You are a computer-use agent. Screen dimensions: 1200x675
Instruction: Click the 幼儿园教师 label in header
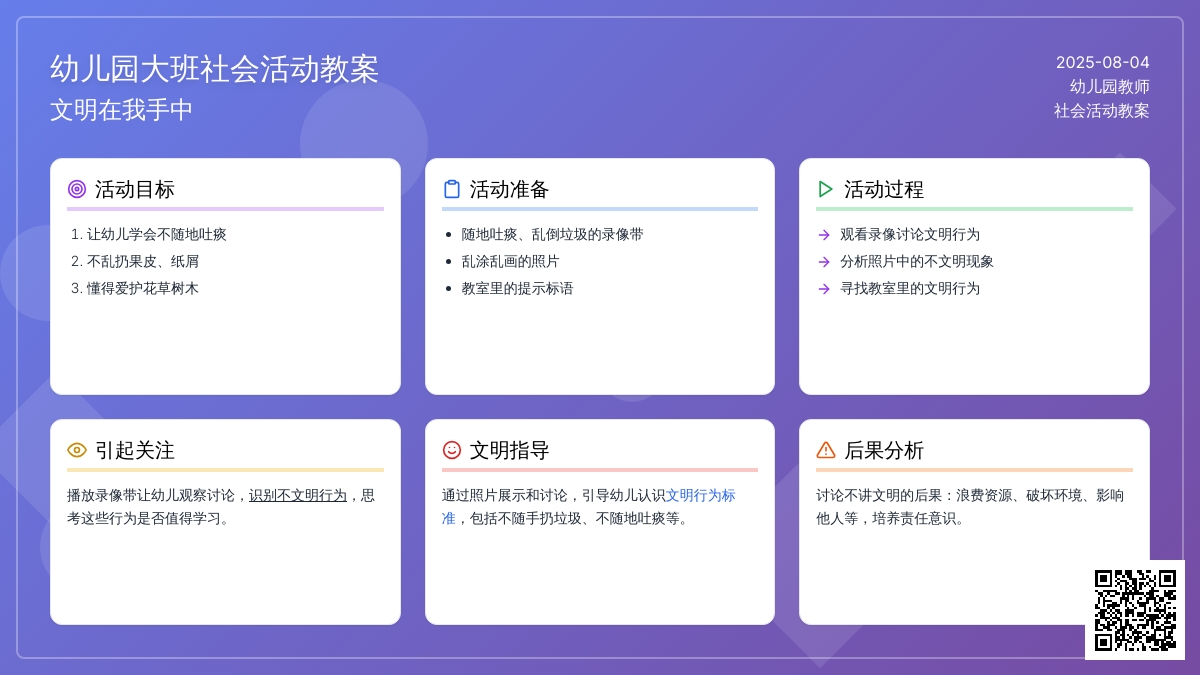point(1110,86)
